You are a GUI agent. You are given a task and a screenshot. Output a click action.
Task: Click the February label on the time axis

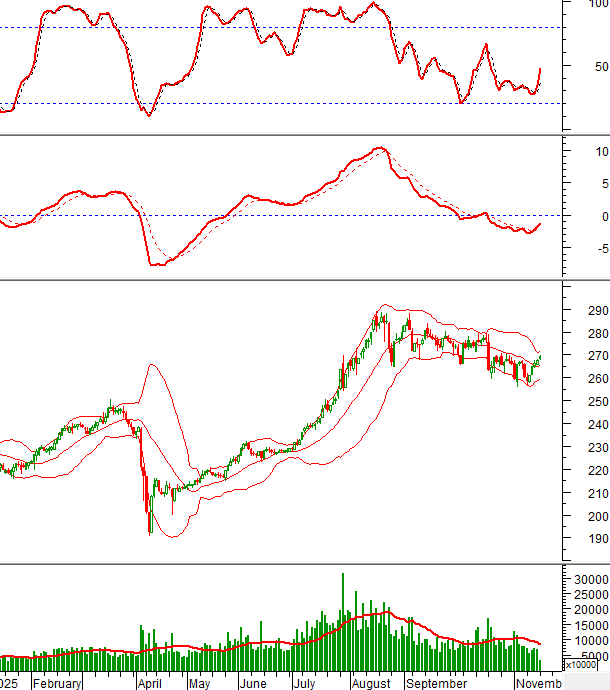[x=57, y=684]
